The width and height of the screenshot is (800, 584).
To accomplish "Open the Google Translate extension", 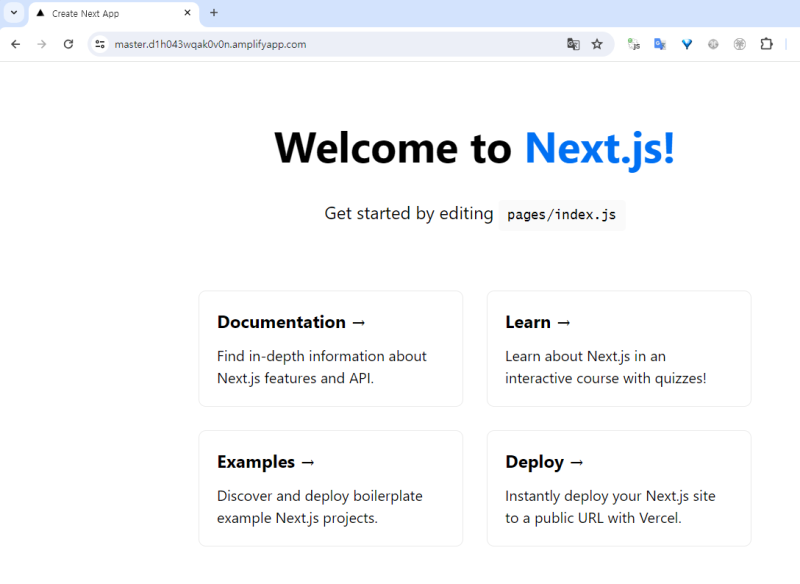I will [660, 44].
